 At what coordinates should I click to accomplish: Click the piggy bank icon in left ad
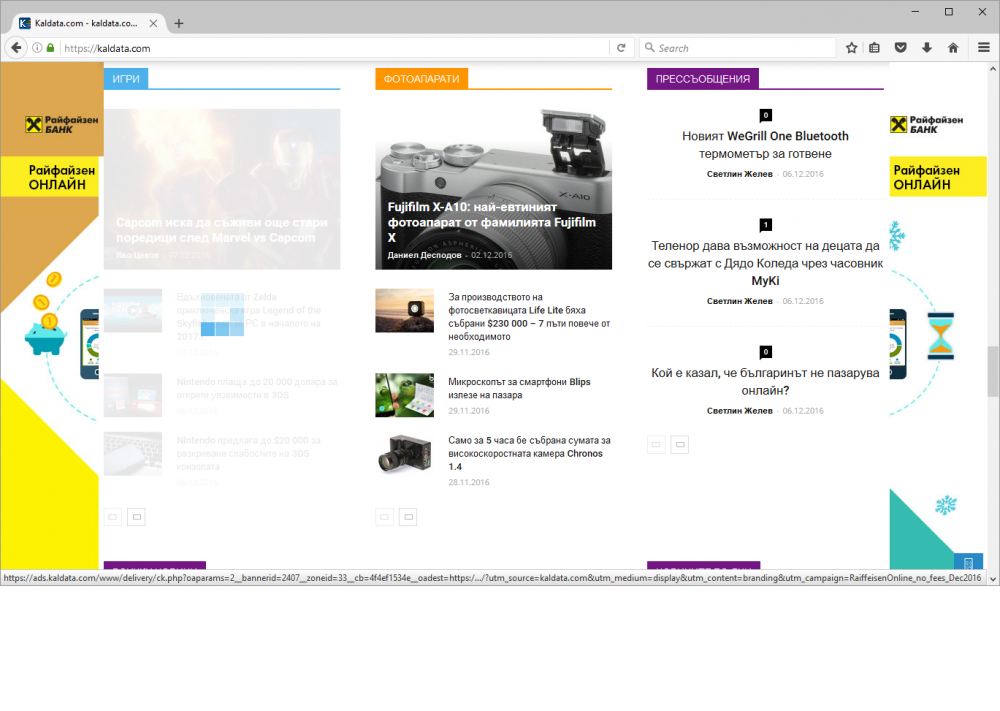(x=45, y=337)
